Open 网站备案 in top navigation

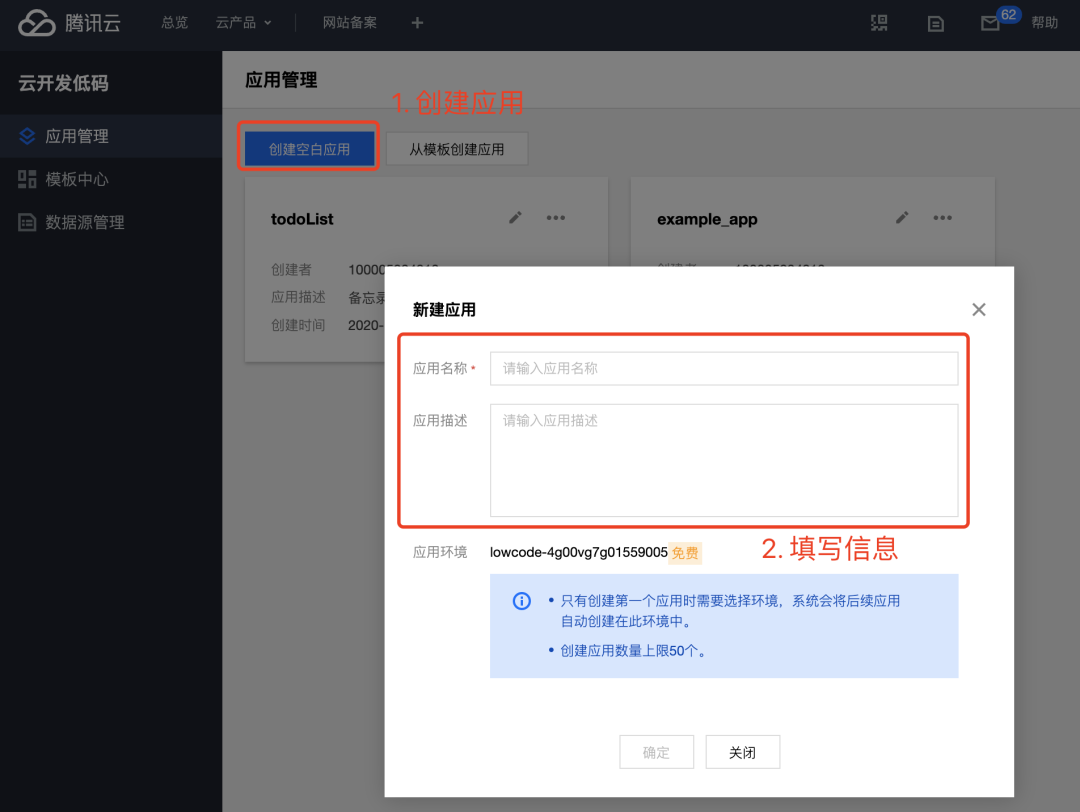pyautogui.click(x=350, y=23)
